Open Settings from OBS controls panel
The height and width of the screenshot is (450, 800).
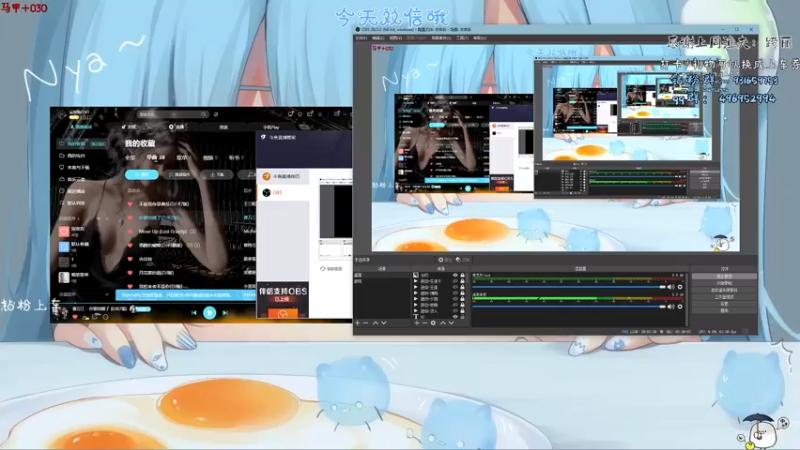[x=724, y=304]
